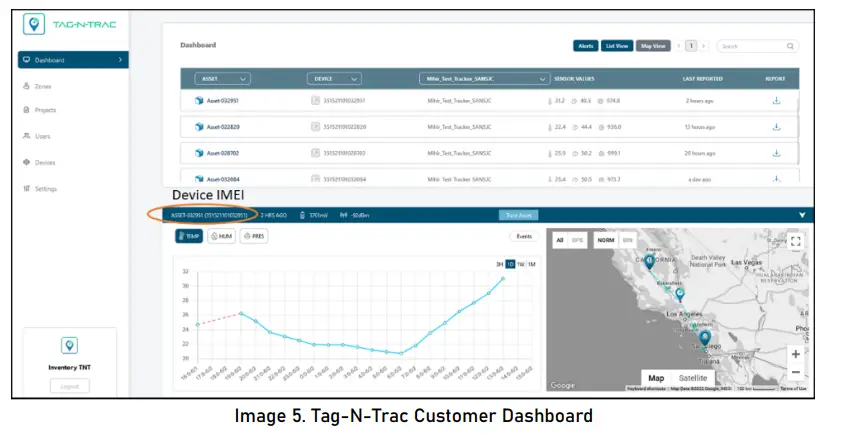Click device icon beside 351521101022820
This screenshot has width=841, height=442.
tap(315, 127)
